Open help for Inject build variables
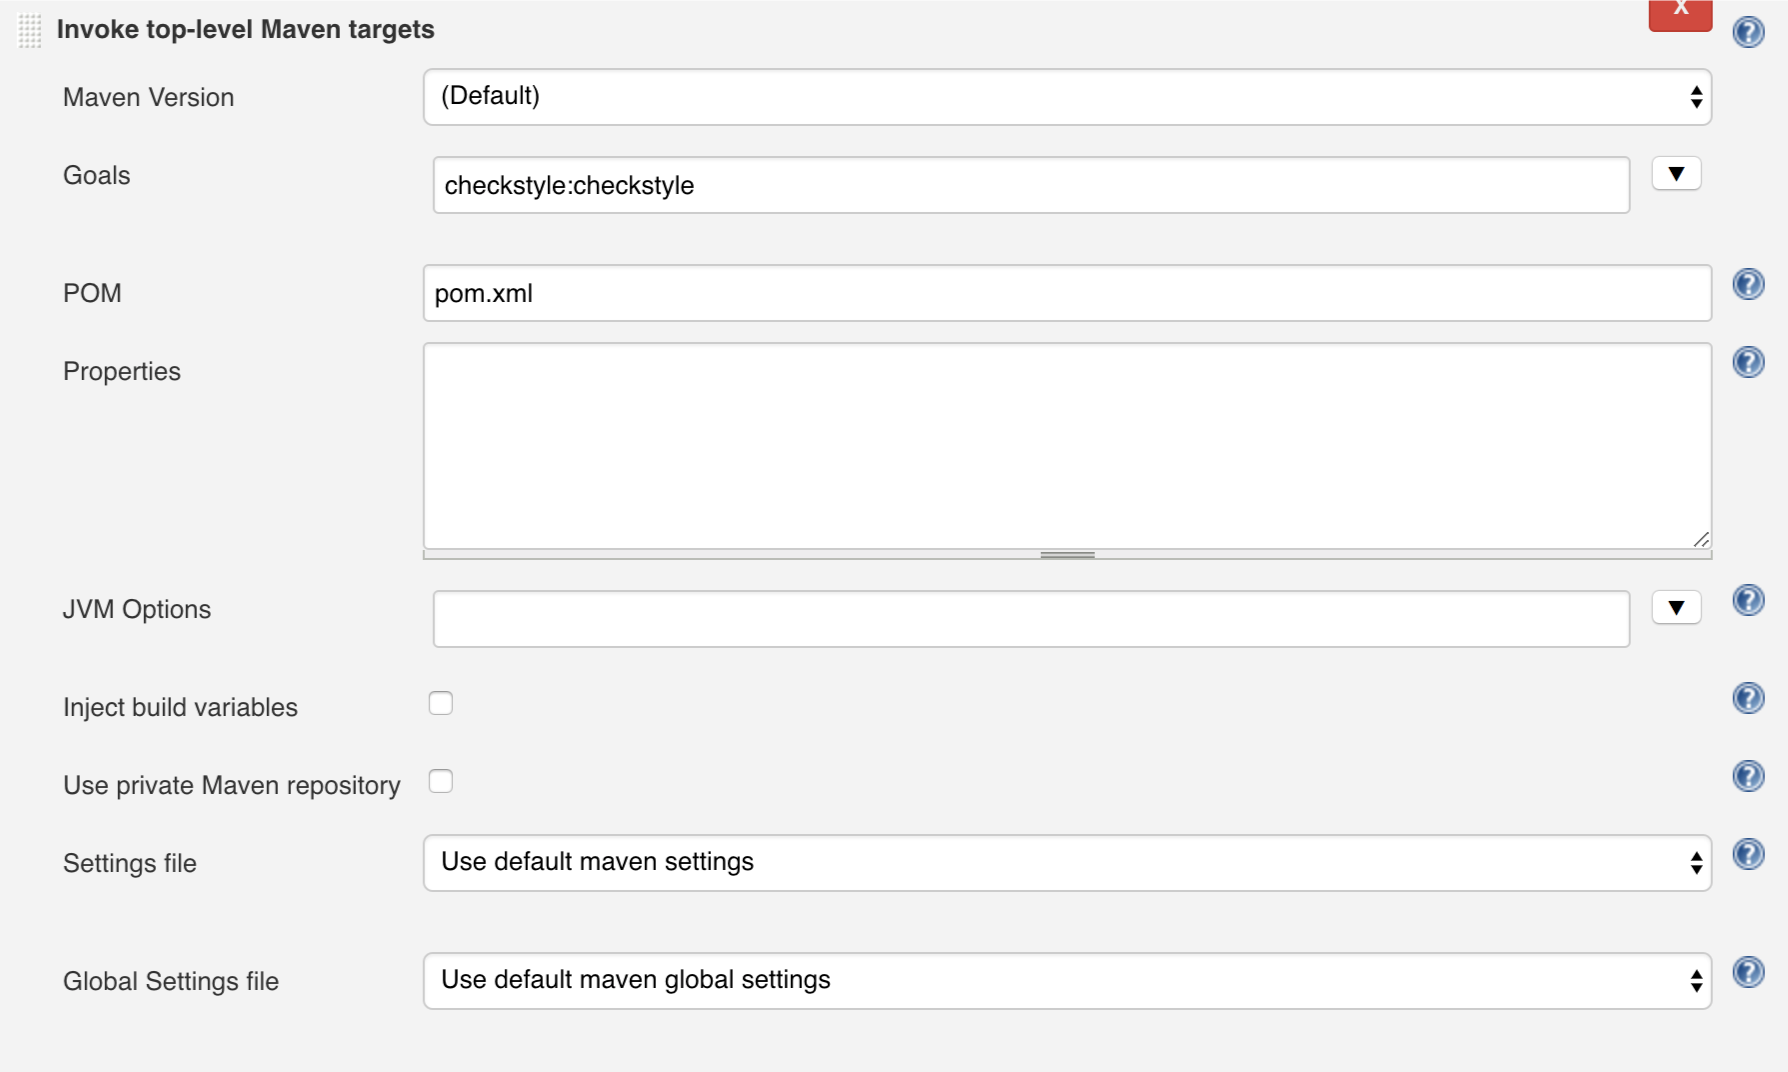Screen dimensions: 1788x1072 pos(1749,699)
